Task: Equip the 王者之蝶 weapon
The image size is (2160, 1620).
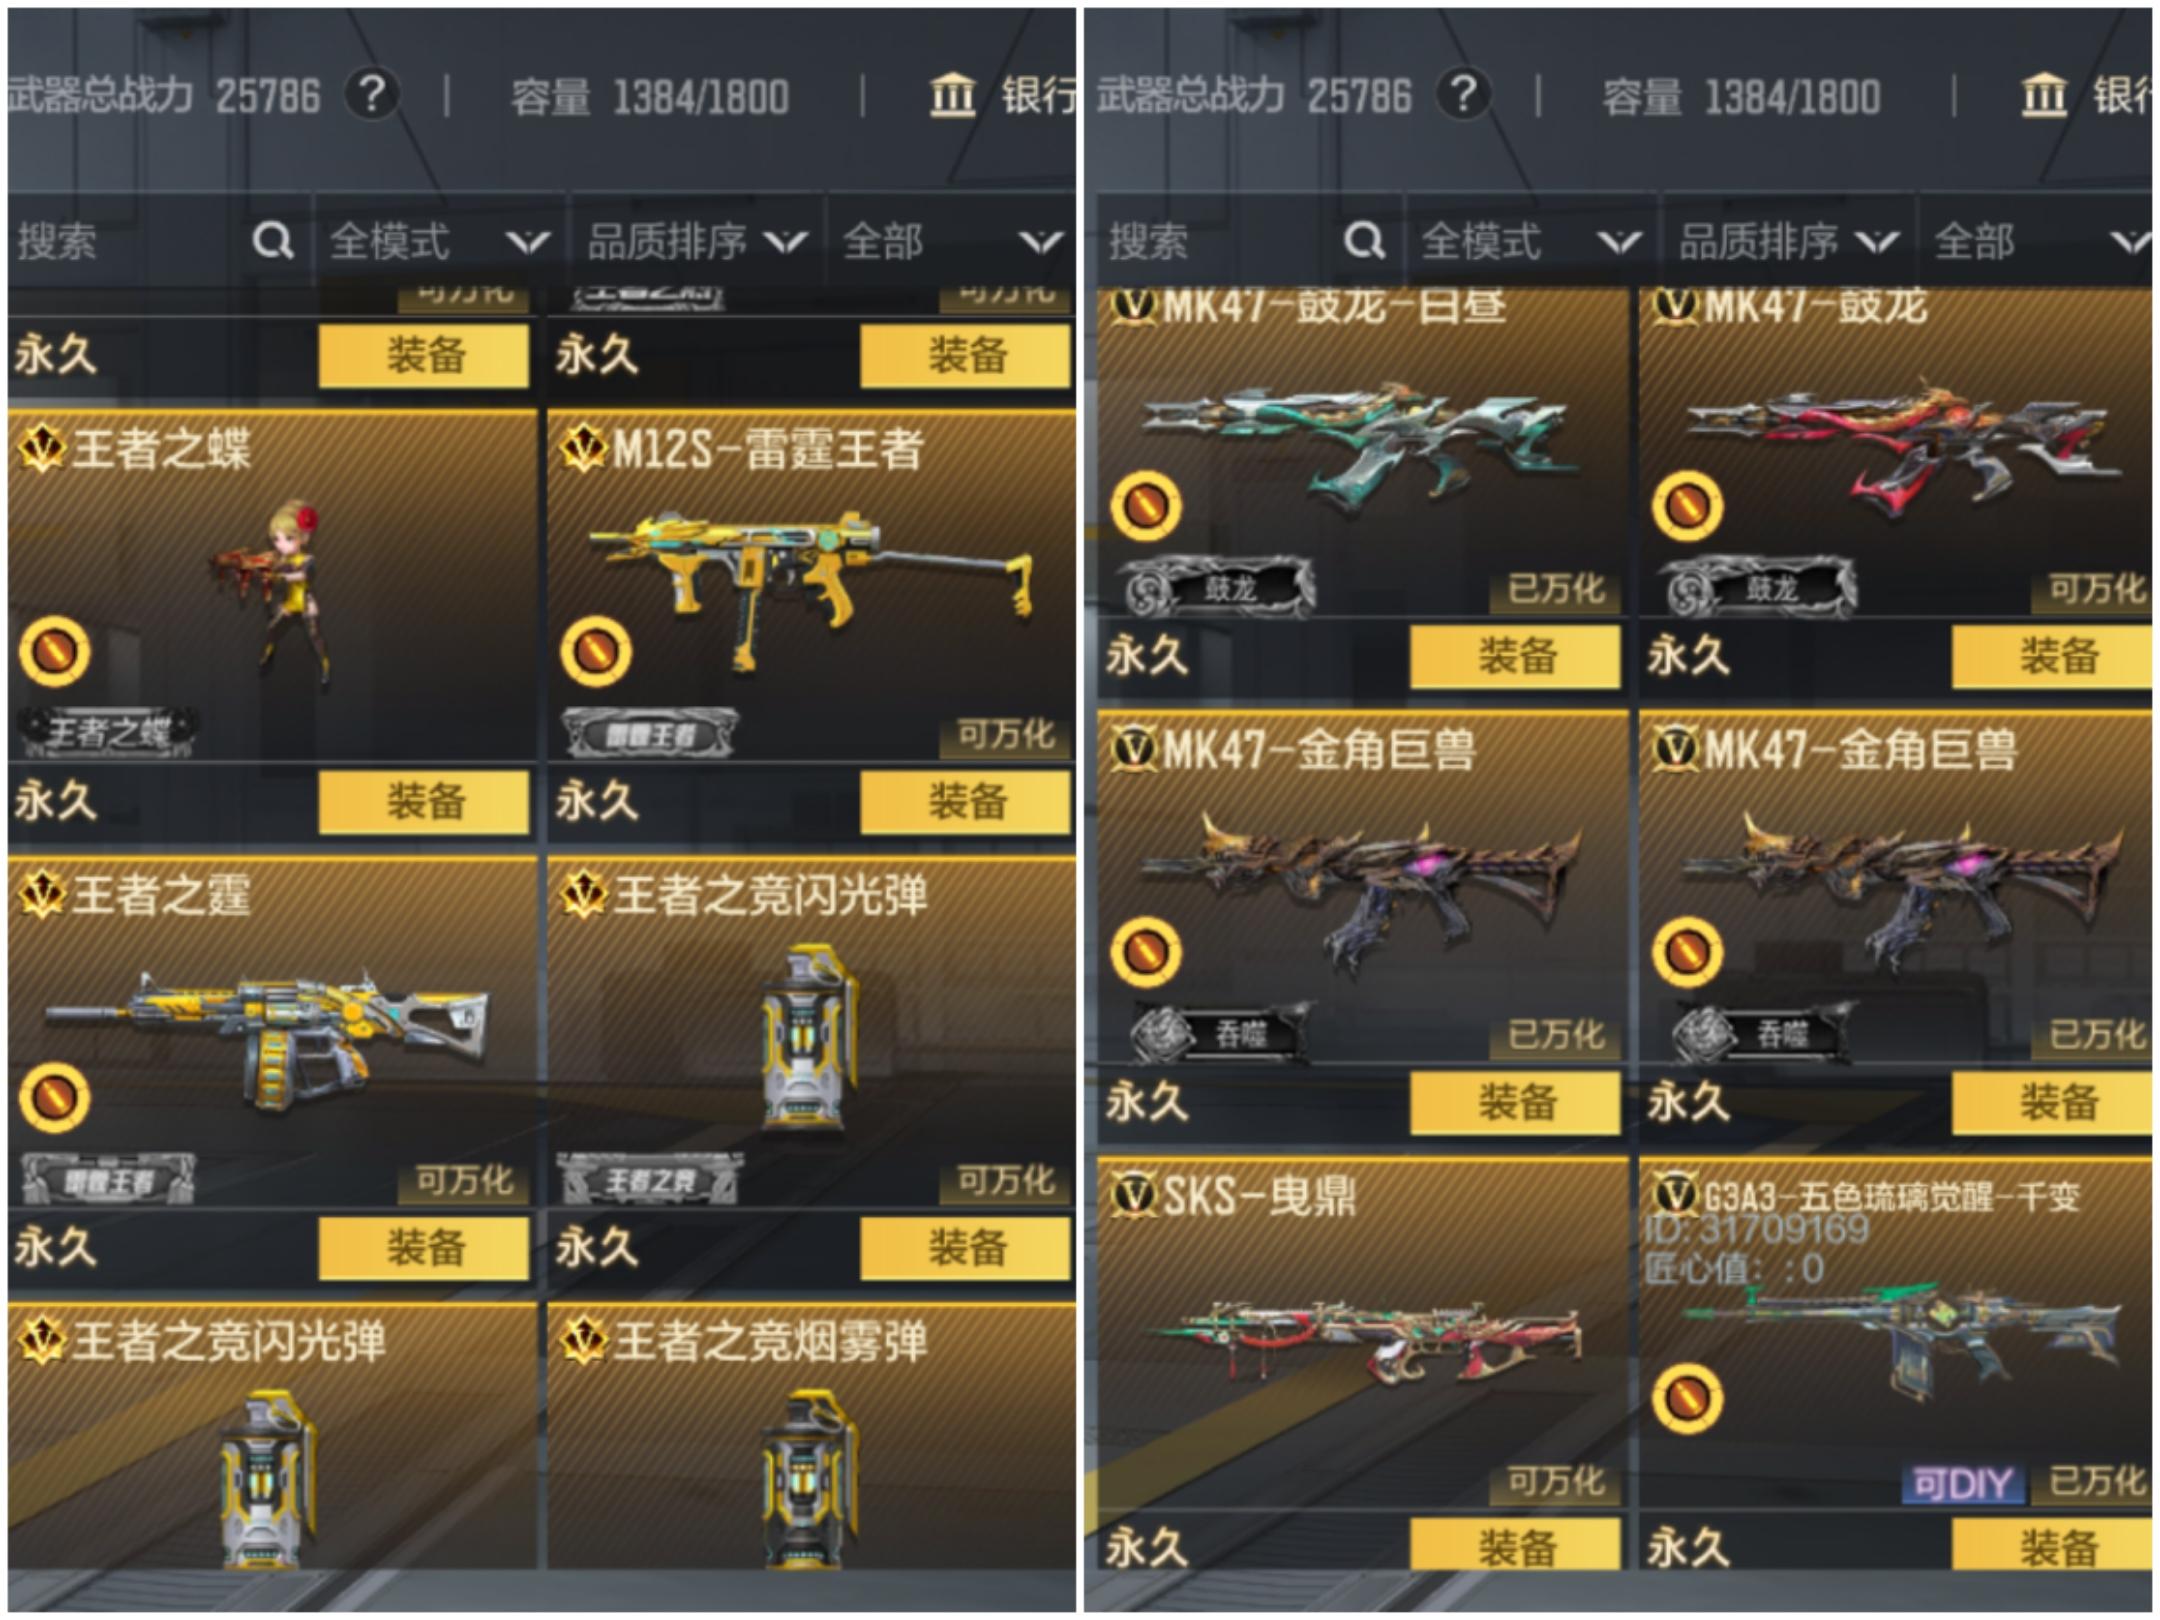Action: point(424,801)
